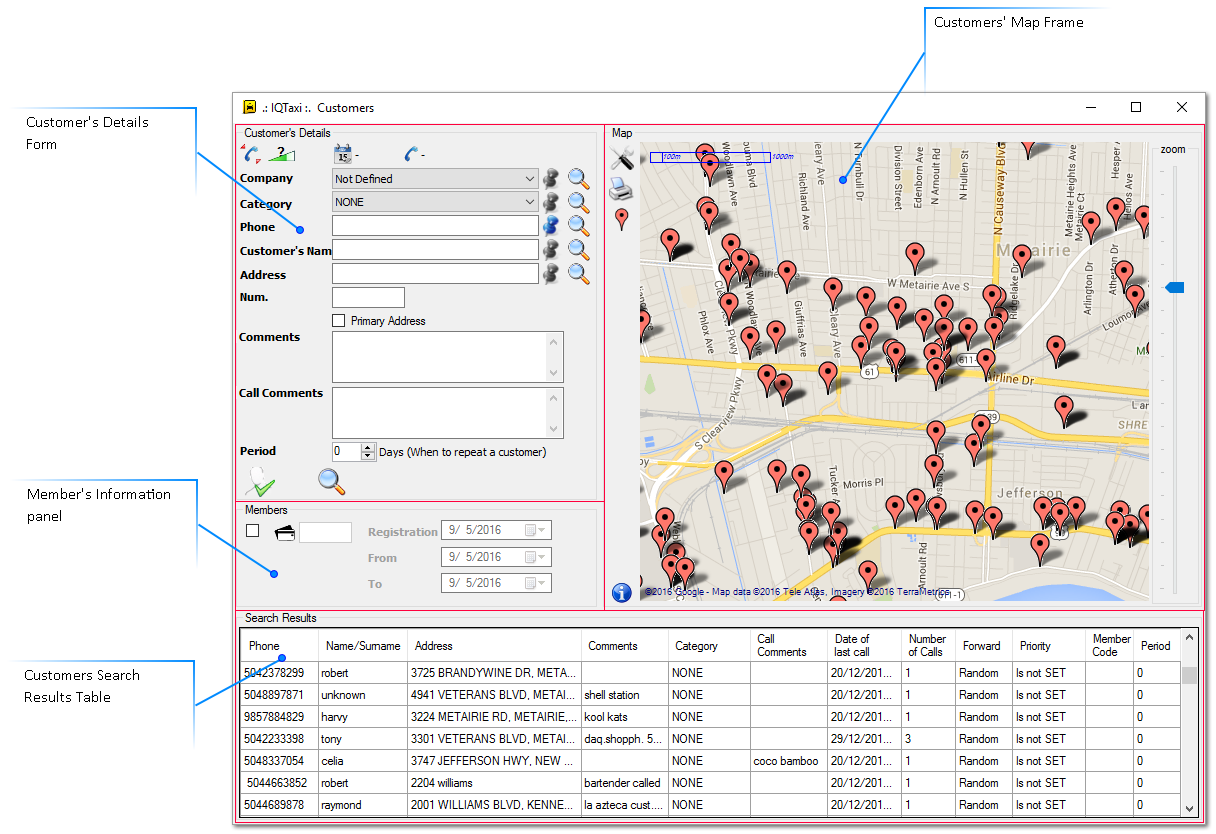Search by Address using its magnifier icon
Viewport: 1216px width, 834px height.
[x=579, y=274]
